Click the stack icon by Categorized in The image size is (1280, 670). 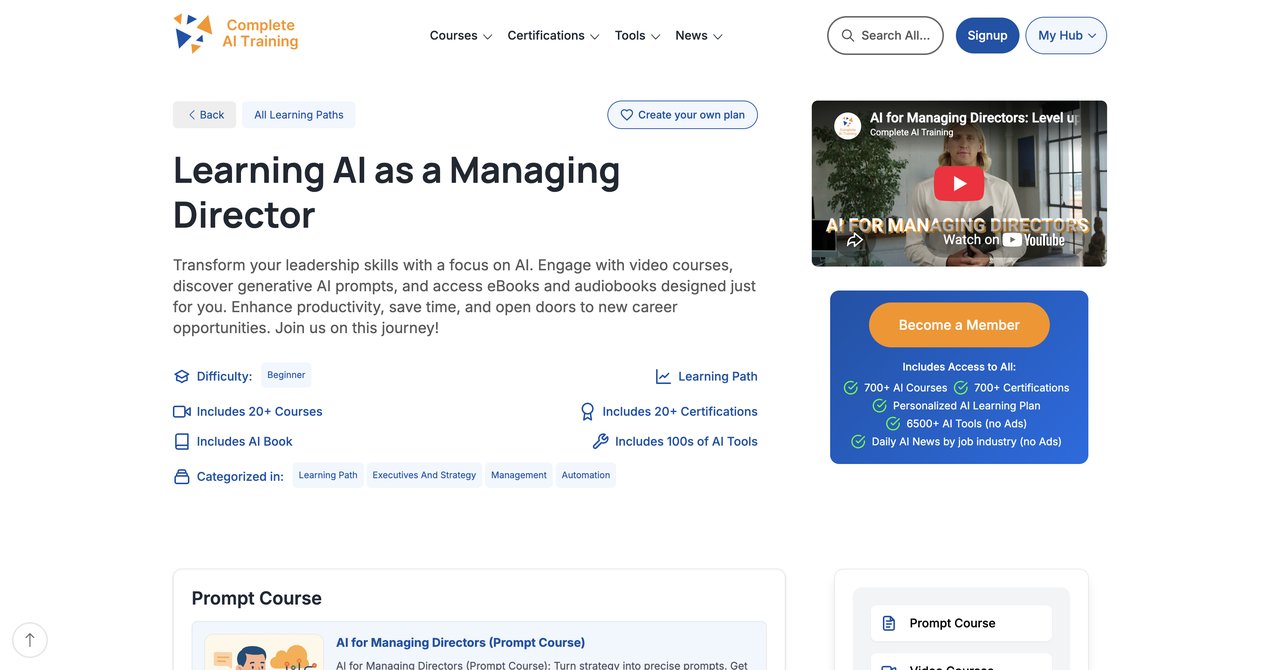point(181,477)
